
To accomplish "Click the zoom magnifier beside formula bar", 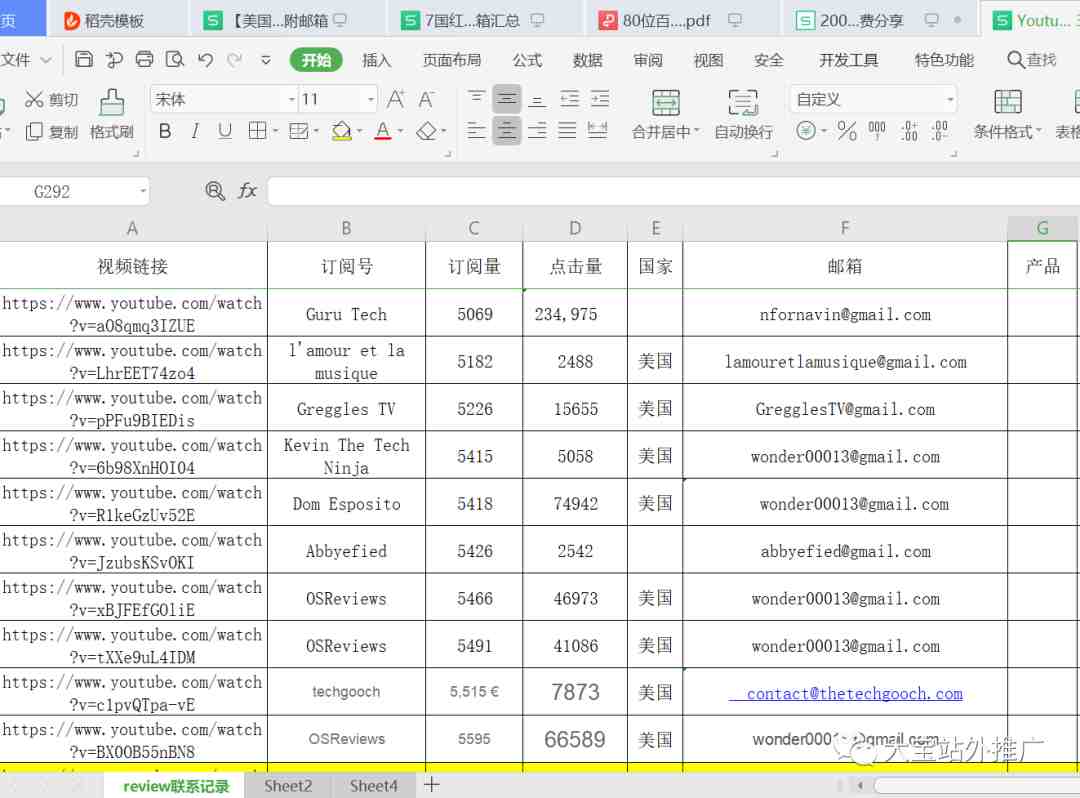I will coord(215,191).
